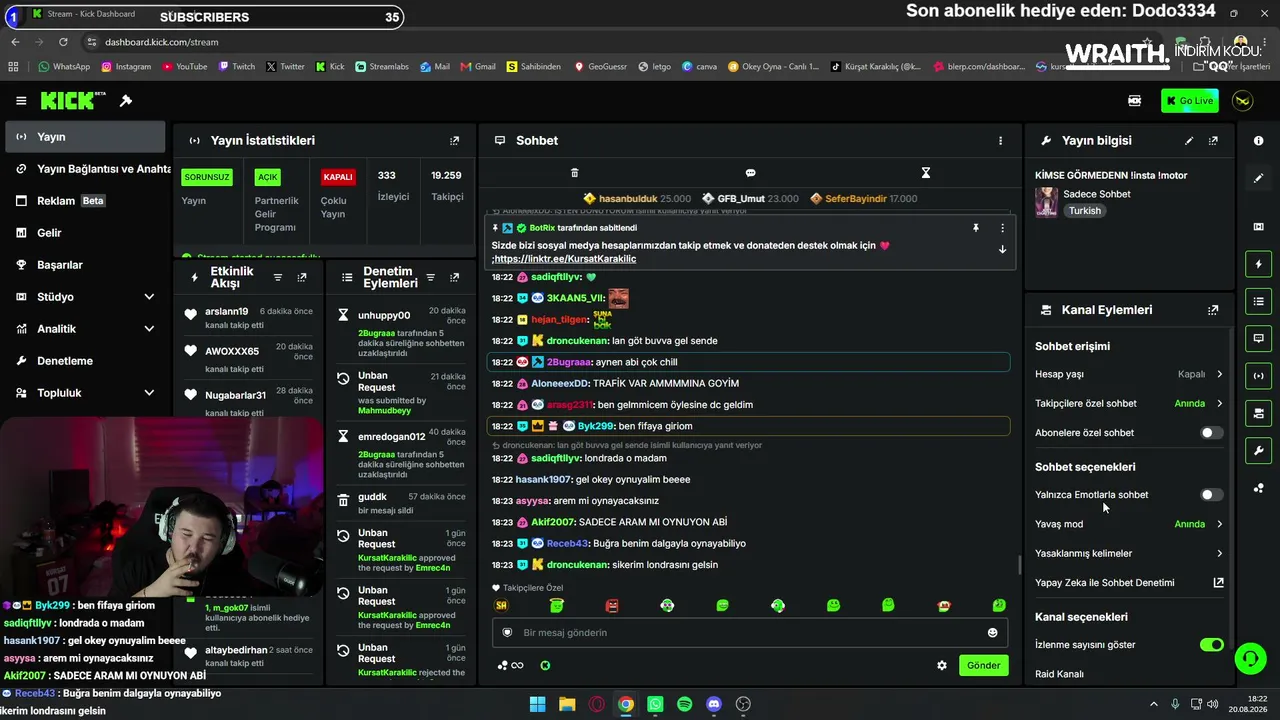Click the lightning bolt icon in the right sidebar
1280x720 pixels.
[x=1258, y=264]
